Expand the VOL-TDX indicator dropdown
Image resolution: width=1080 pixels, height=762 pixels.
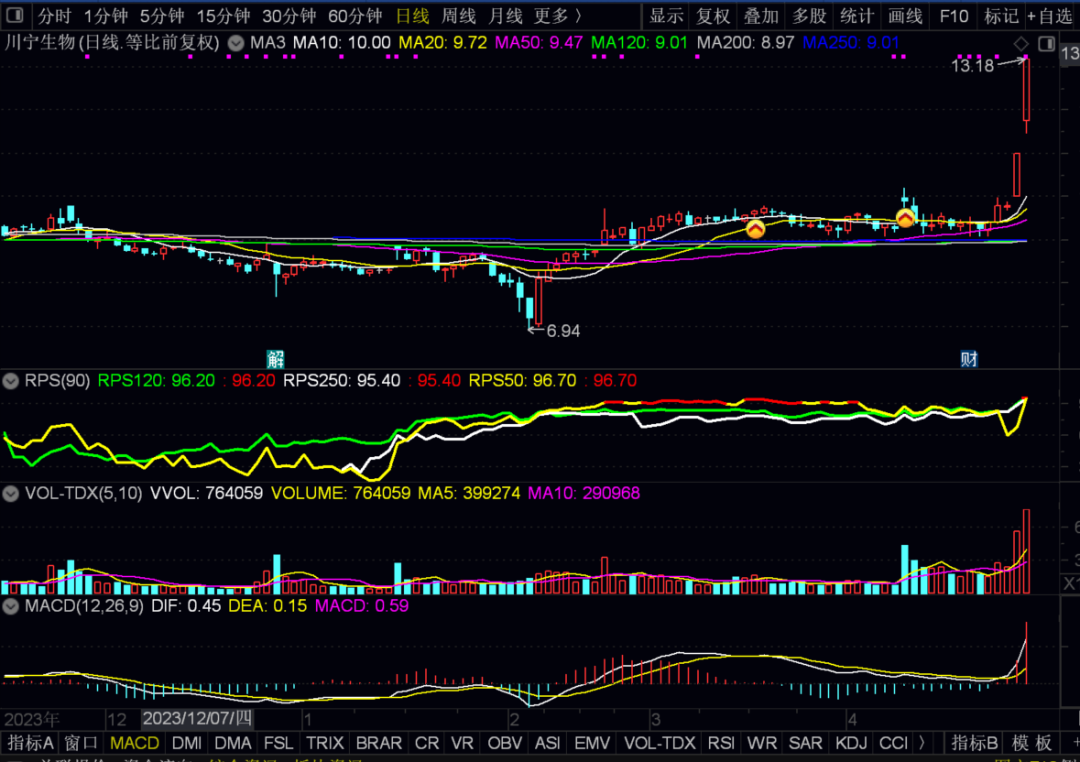click(10, 493)
